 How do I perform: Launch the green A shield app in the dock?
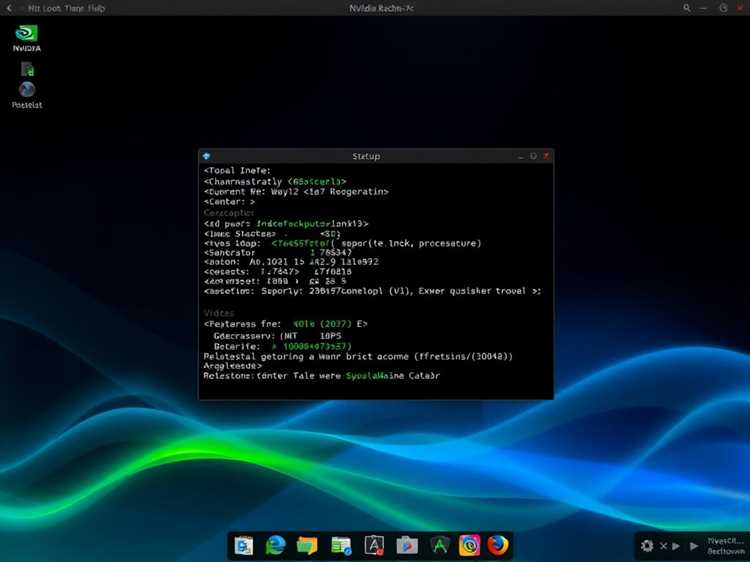(440, 546)
